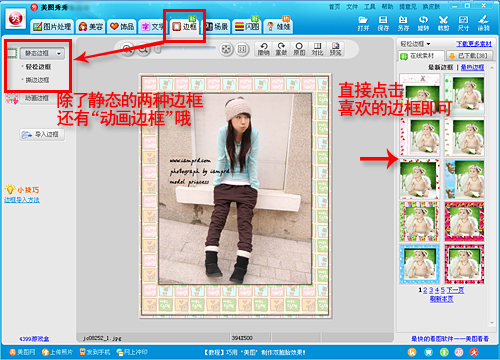The width and height of the screenshot is (500, 360).
Task: Click the 刷新本页 refresh link
Action: coord(441,299)
